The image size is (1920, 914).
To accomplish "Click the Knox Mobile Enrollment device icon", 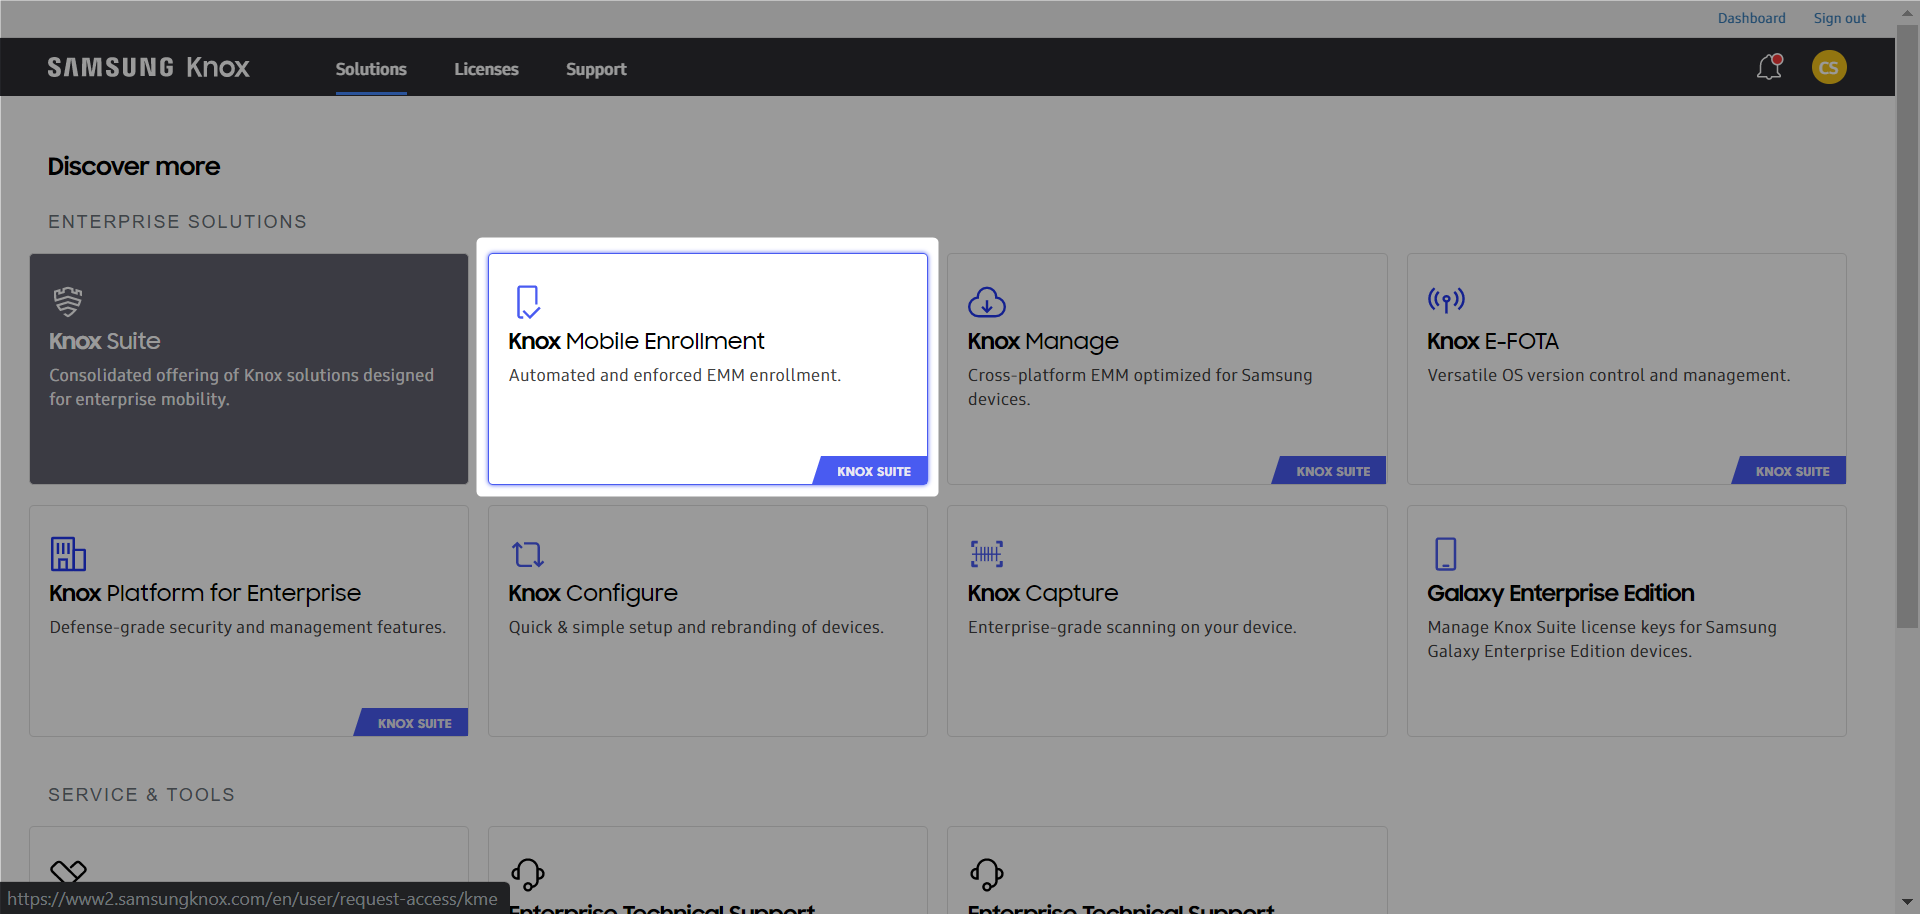I will tap(528, 302).
